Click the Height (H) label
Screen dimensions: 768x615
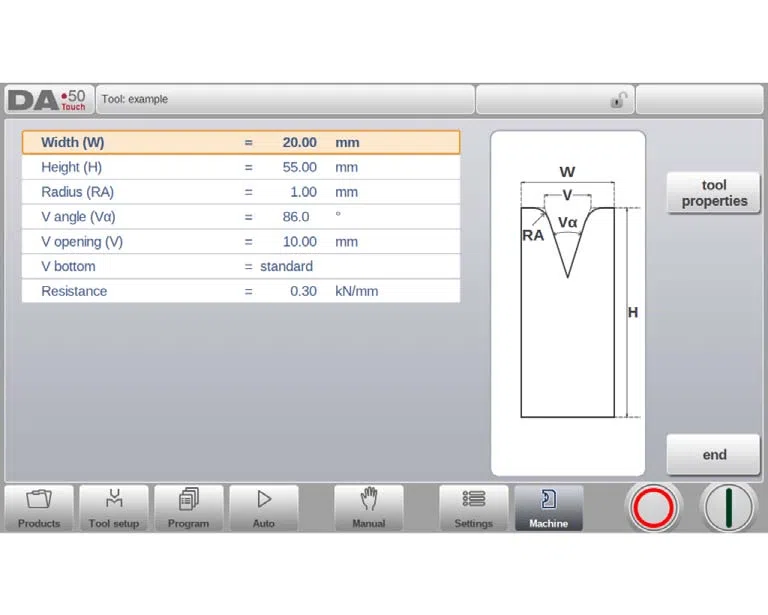coord(72,167)
